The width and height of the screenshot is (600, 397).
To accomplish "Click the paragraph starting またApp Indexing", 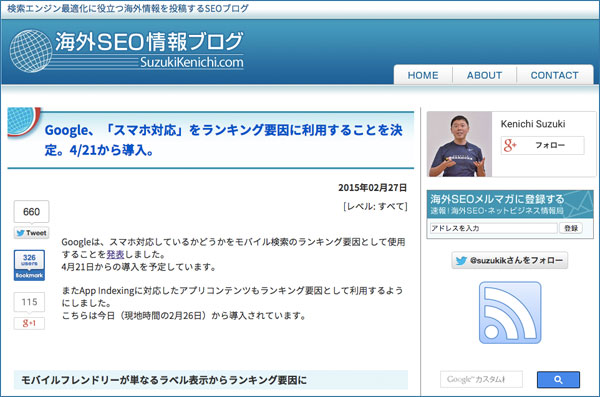I will [232, 297].
